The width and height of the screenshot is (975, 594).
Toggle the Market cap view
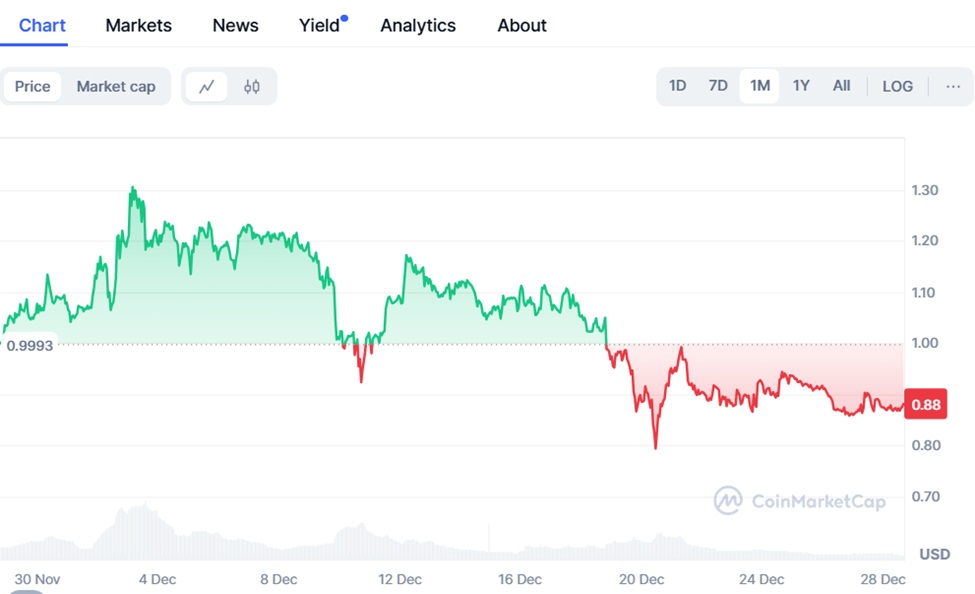point(116,86)
